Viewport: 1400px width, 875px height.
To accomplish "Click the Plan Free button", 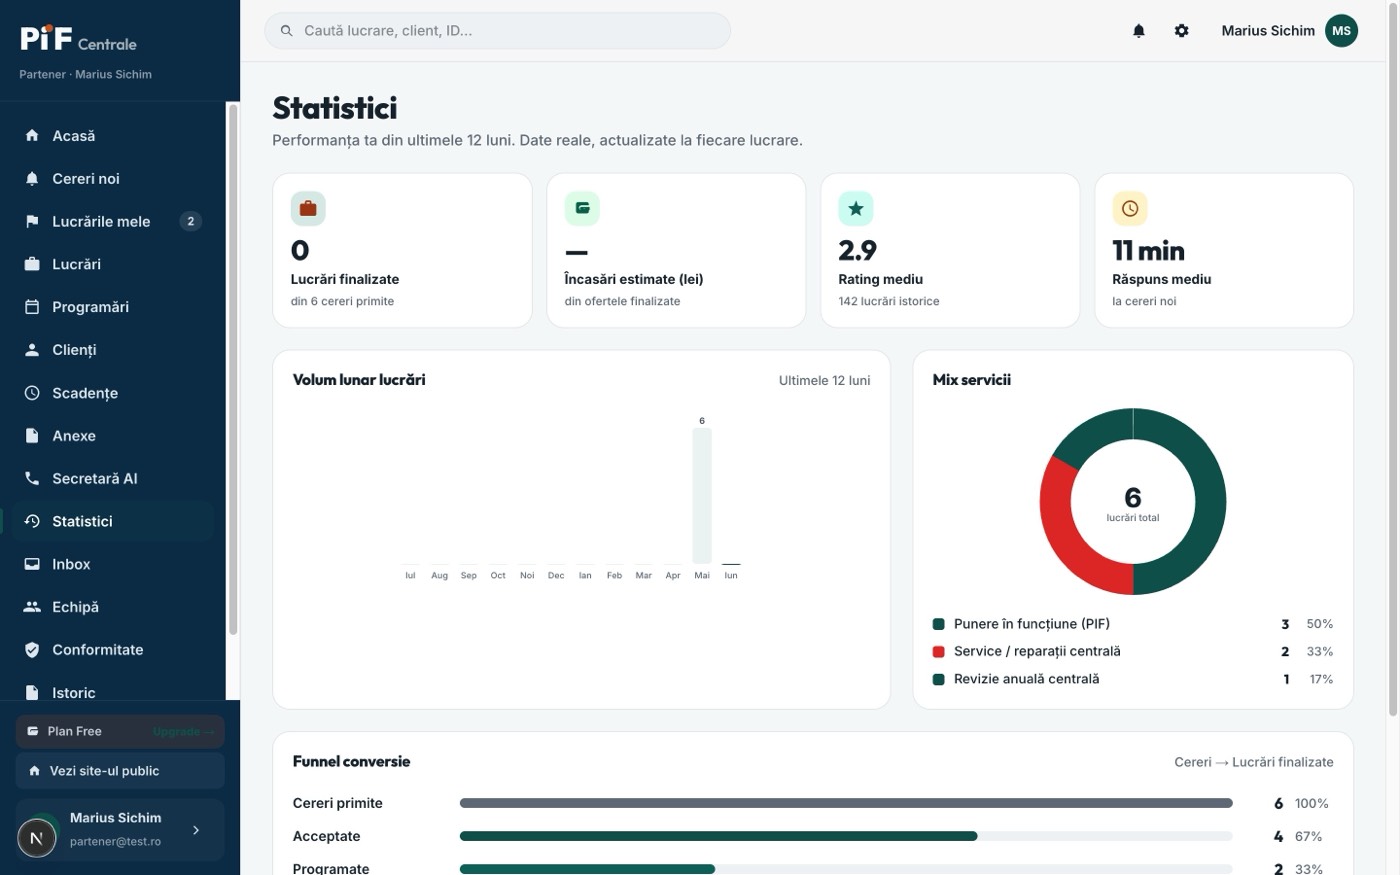I will tap(120, 731).
